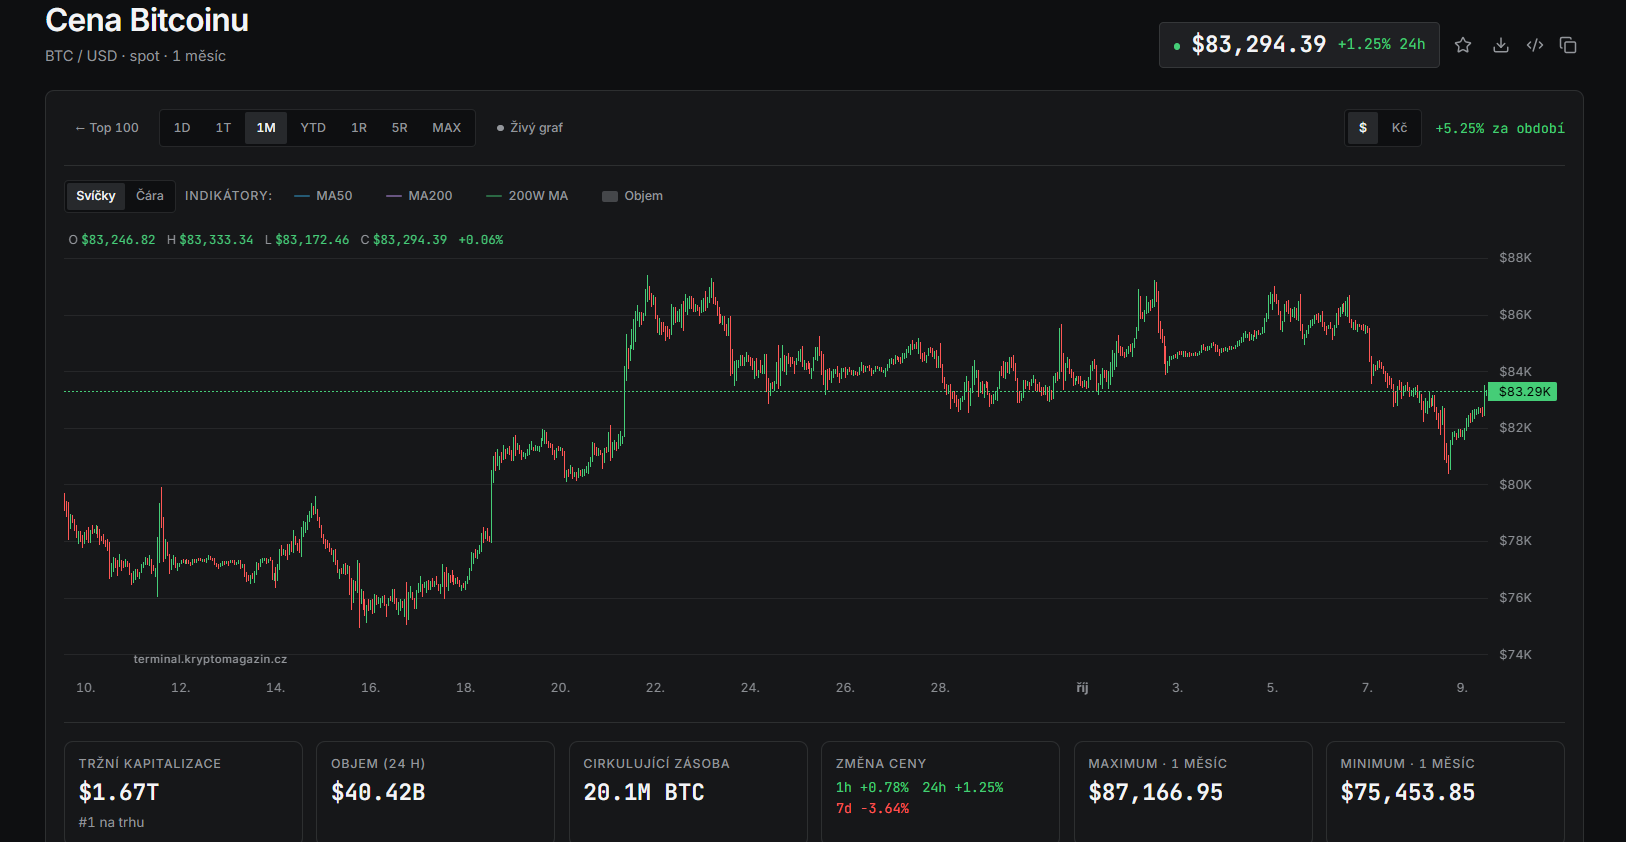
Task: Select the MAX time range
Action: [447, 128]
